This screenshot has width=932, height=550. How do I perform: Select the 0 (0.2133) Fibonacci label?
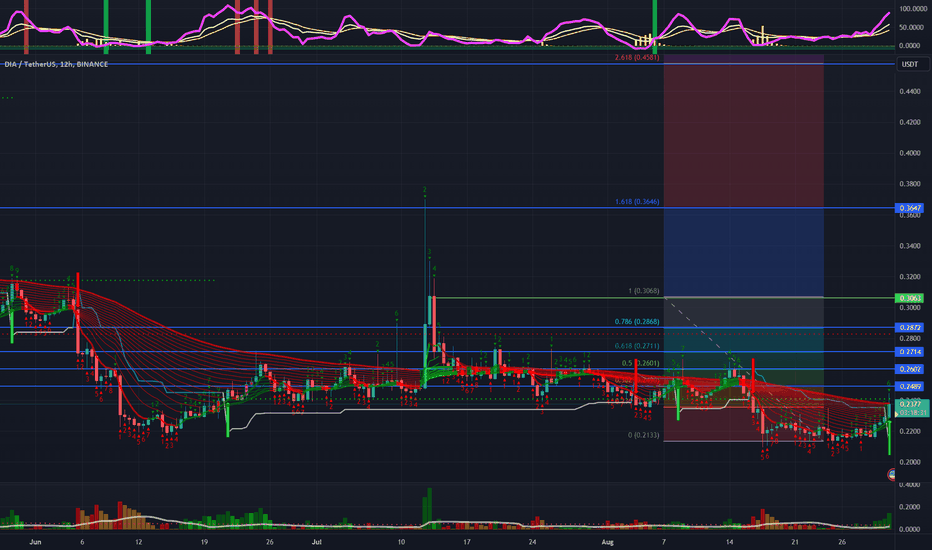(643, 435)
